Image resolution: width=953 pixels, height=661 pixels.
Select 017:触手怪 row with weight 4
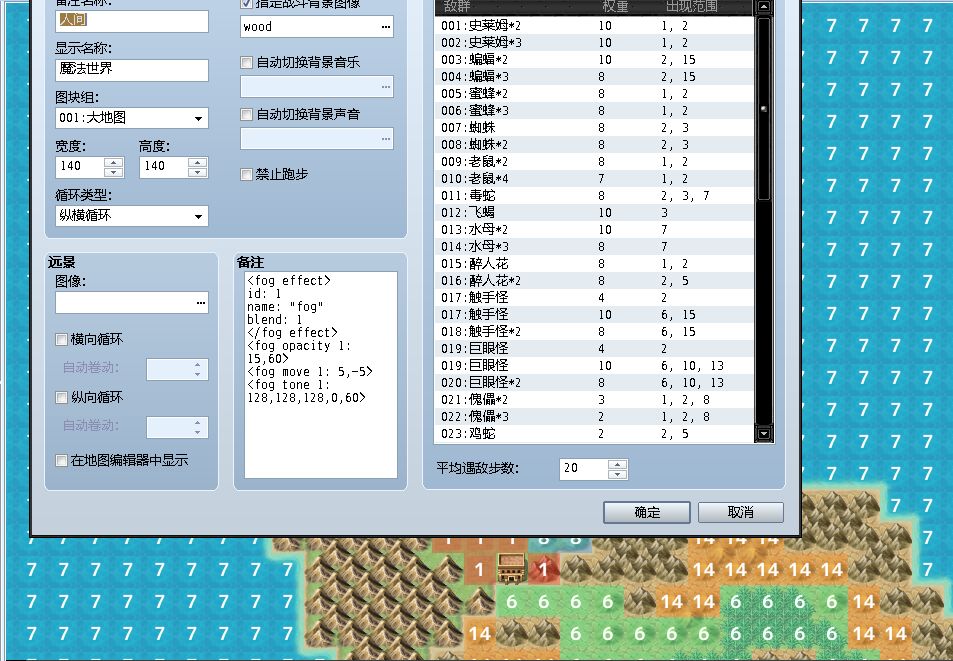pos(595,298)
